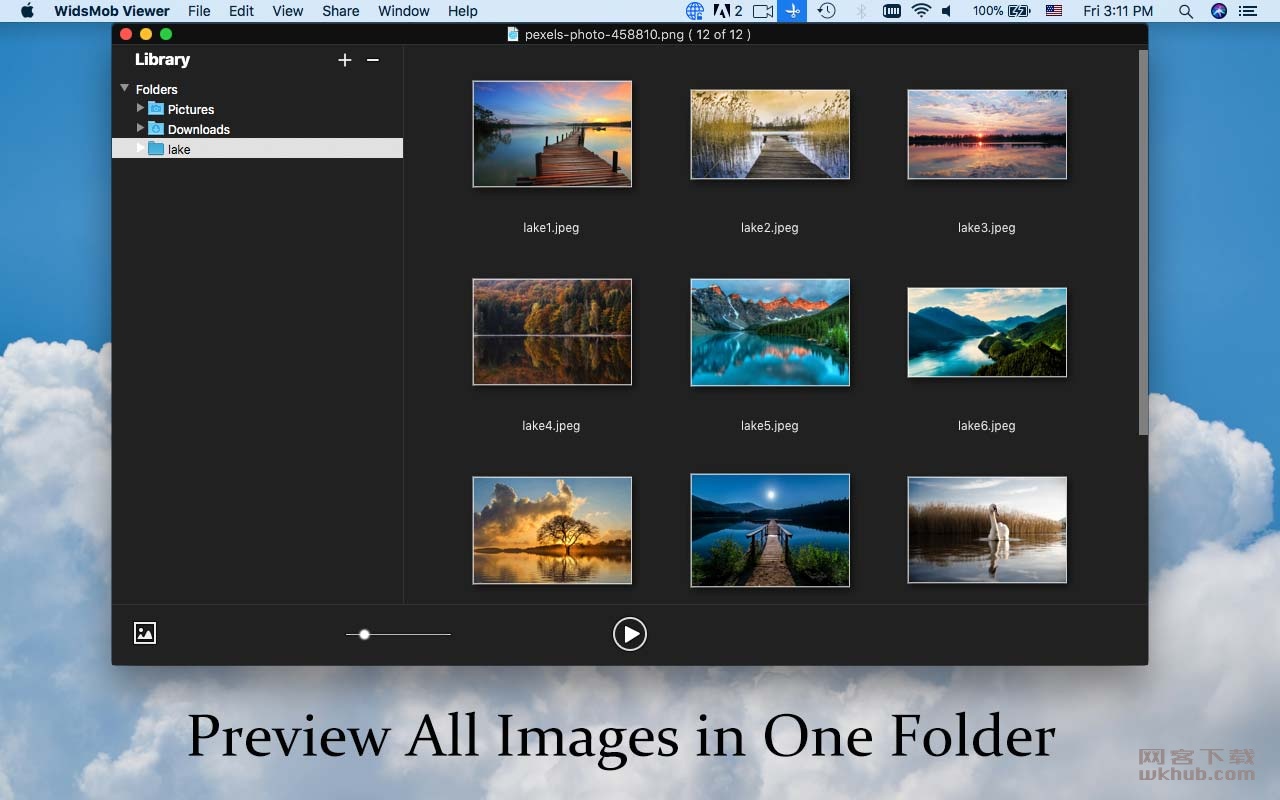Open Spotlight search in menu bar

(1186, 11)
